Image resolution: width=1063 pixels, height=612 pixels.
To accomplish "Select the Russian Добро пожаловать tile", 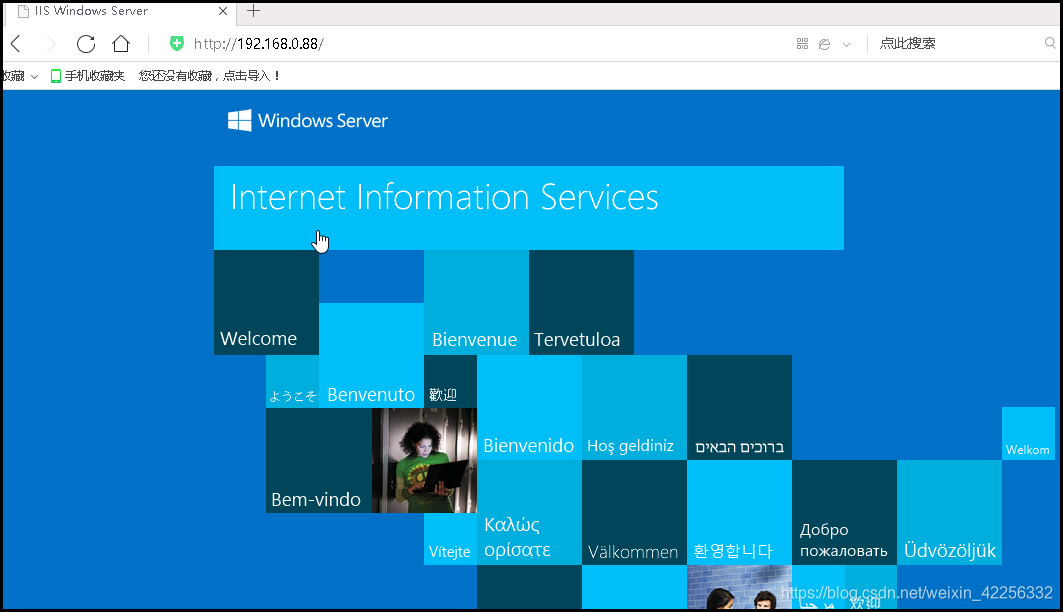I will point(844,512).
